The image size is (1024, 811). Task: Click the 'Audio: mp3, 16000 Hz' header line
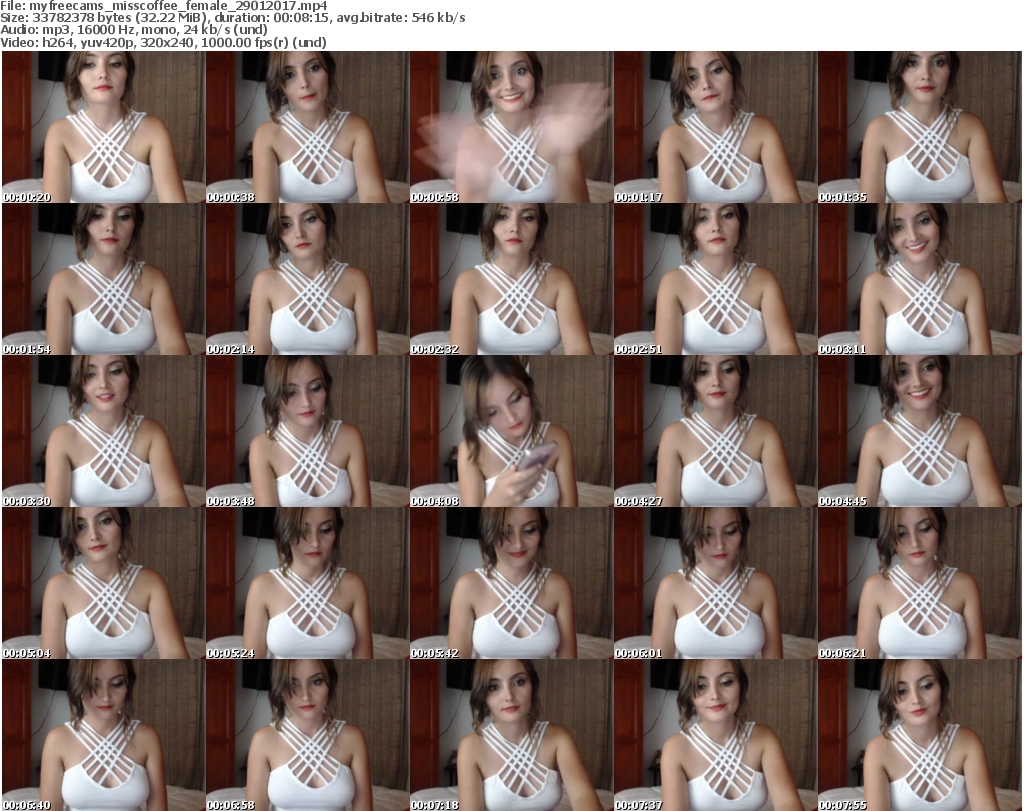(134, 30)
